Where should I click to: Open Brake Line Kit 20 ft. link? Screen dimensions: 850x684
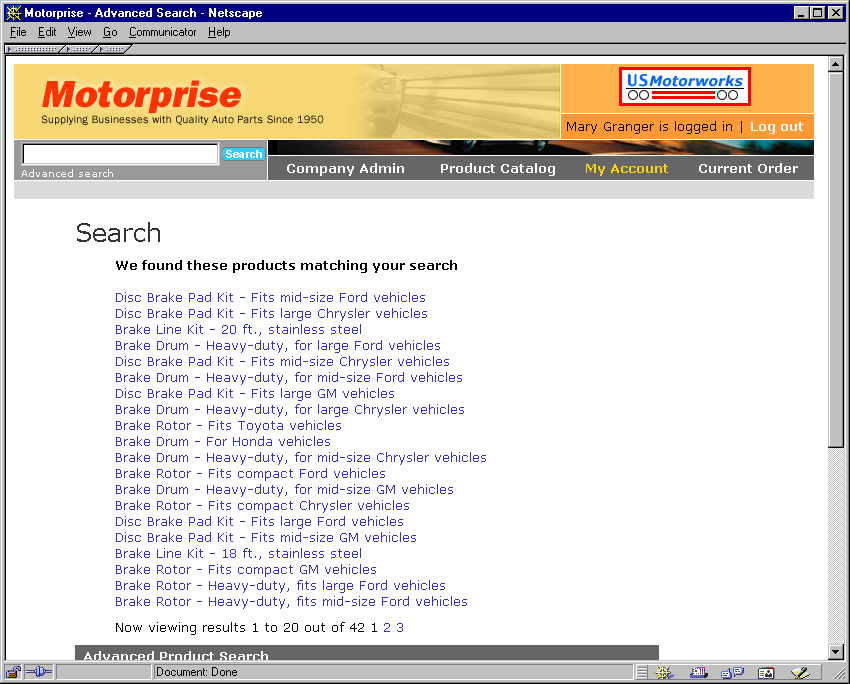(239, 330)
